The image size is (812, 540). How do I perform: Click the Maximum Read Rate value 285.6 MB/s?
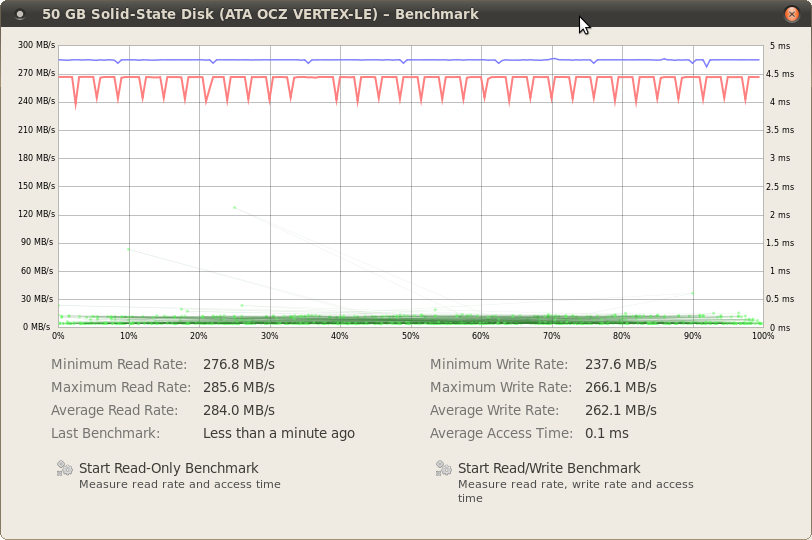pos(239,387)
